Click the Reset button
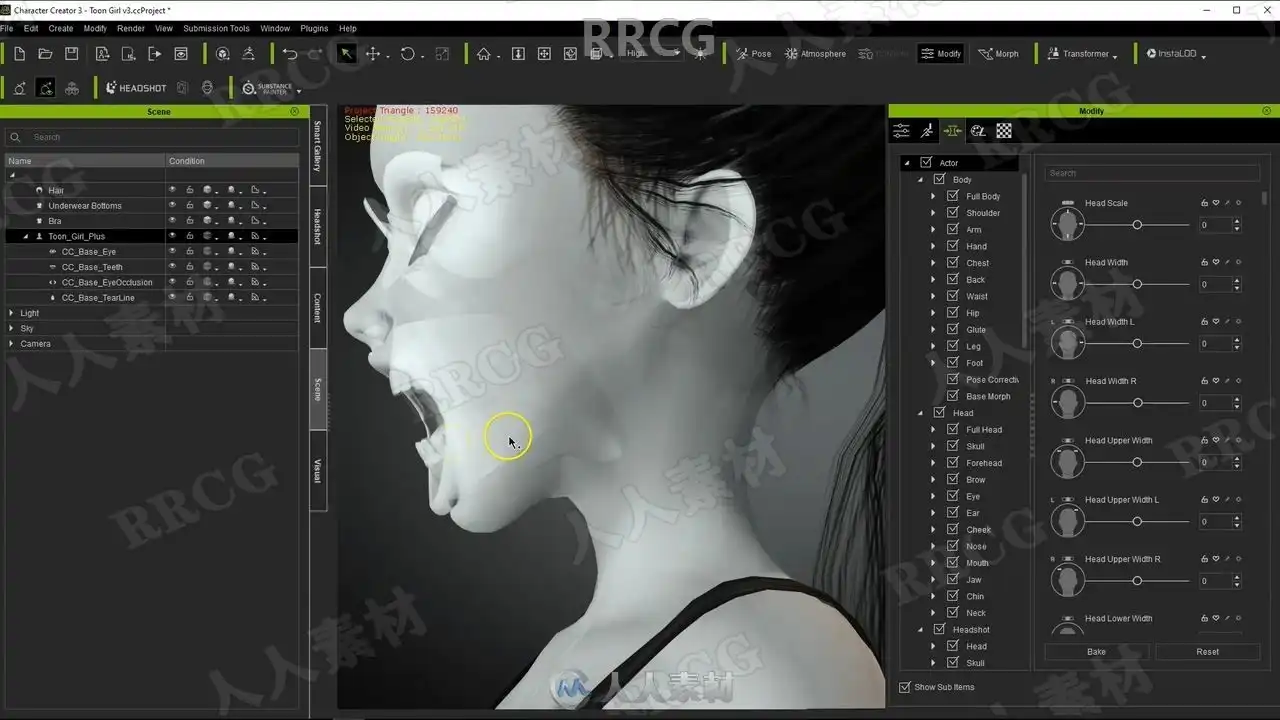This screenshot has height=720, width=1280. (x=1208, y=652)
